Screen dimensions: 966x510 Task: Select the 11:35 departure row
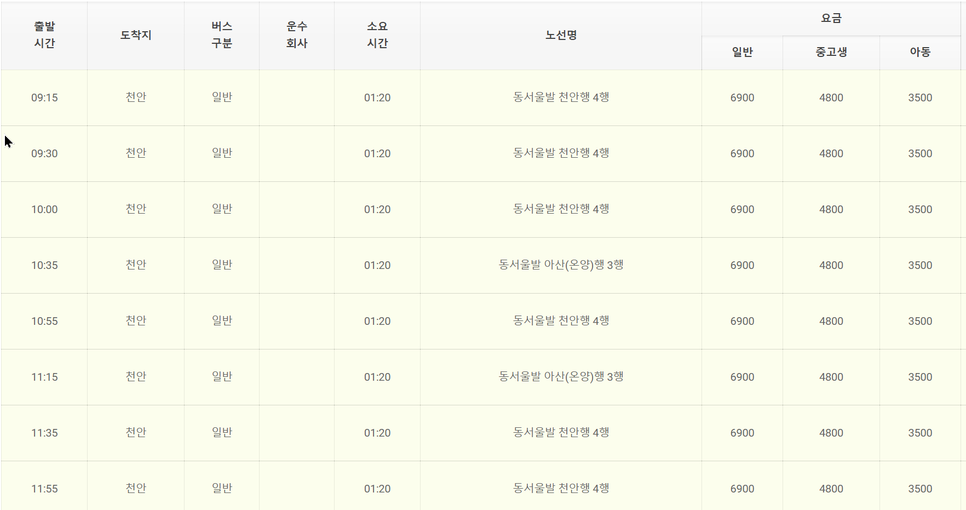tap(481, 433)
